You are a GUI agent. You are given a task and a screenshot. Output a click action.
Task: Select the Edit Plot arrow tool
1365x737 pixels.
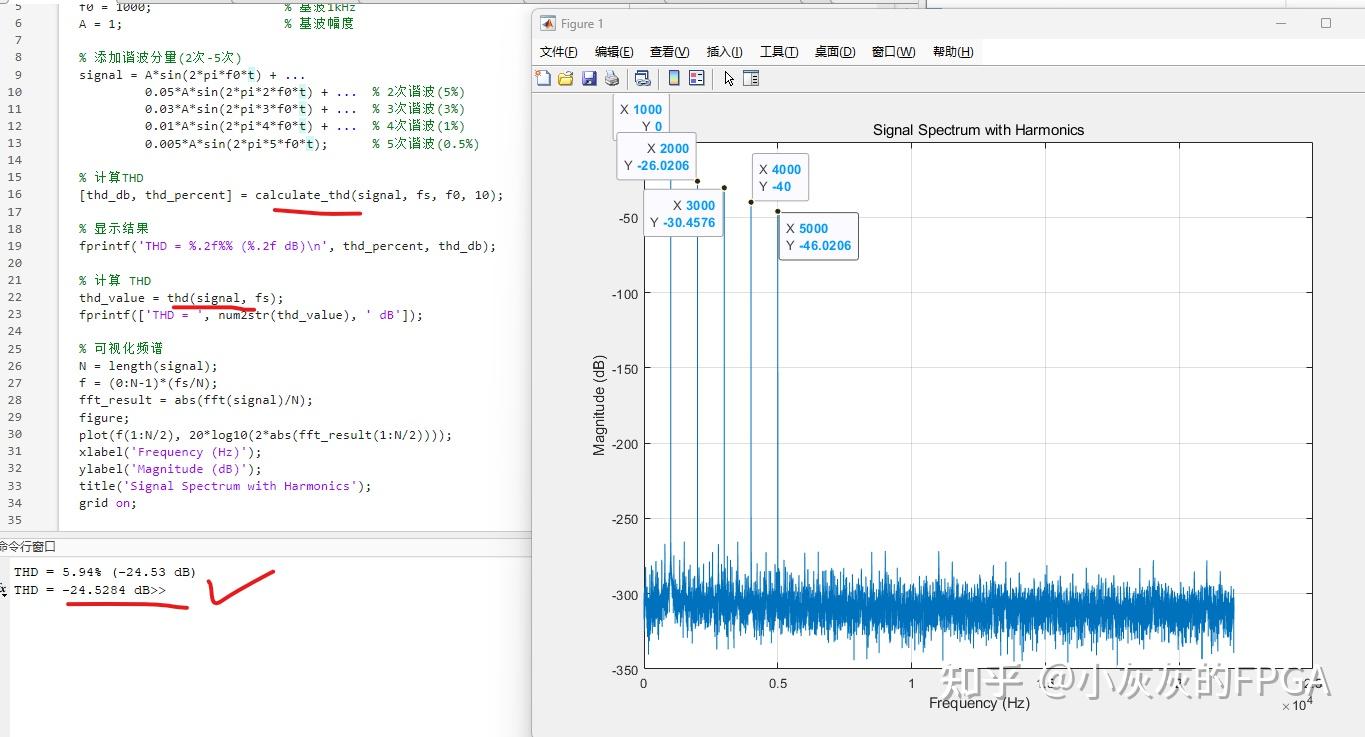[x=729, y=78]
